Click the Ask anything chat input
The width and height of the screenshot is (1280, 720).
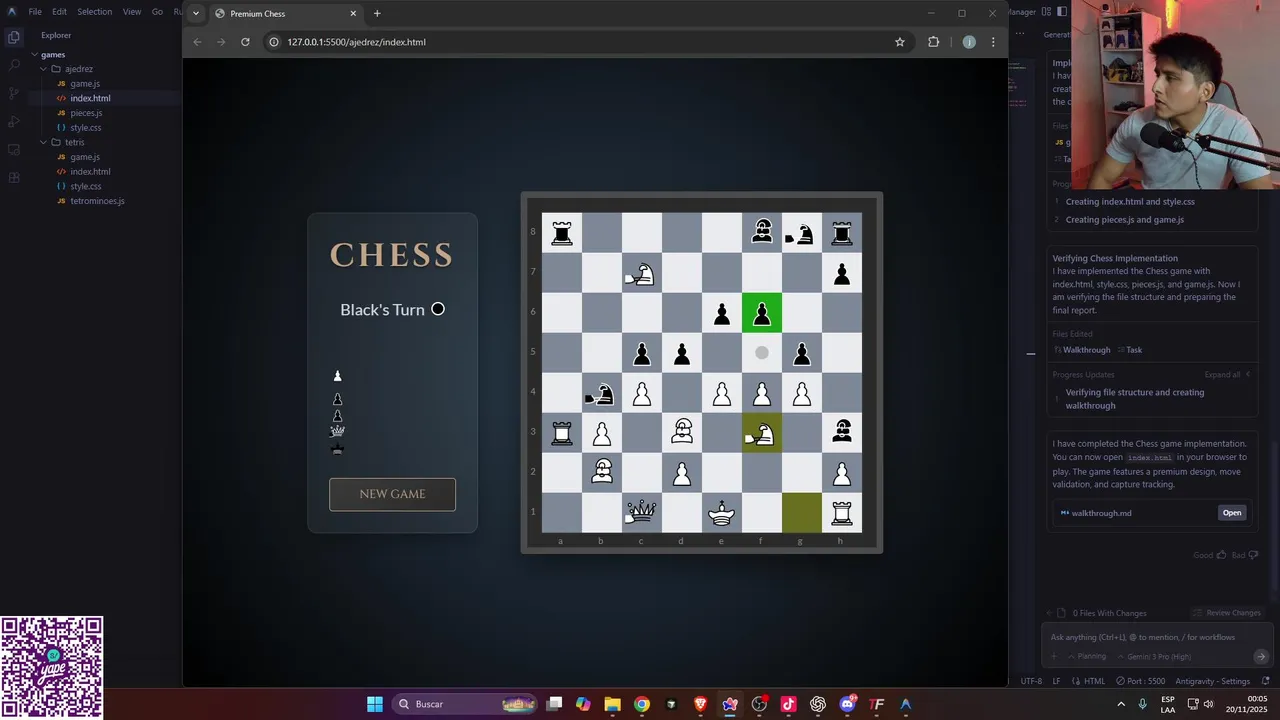1155,637
